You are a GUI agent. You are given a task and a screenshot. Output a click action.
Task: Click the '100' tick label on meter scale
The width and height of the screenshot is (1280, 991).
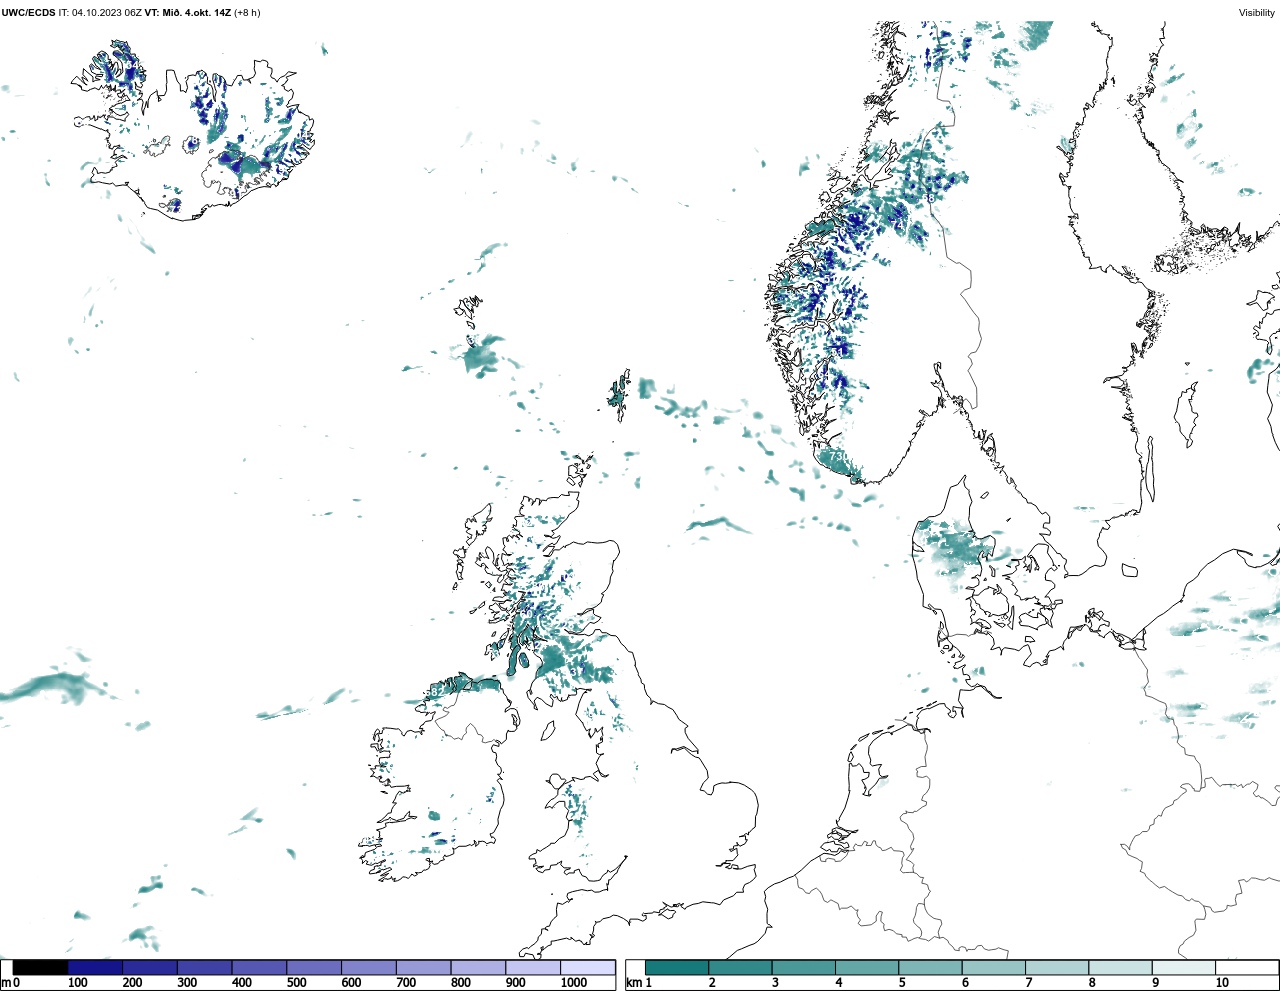[77, 983]
